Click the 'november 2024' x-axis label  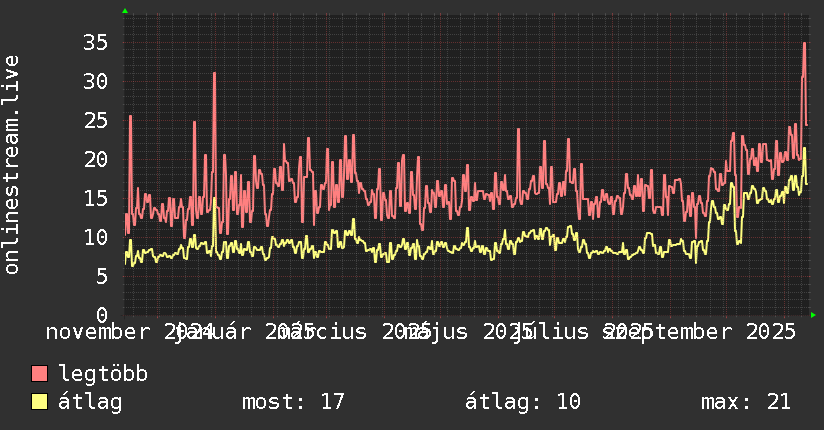(130, 332)
